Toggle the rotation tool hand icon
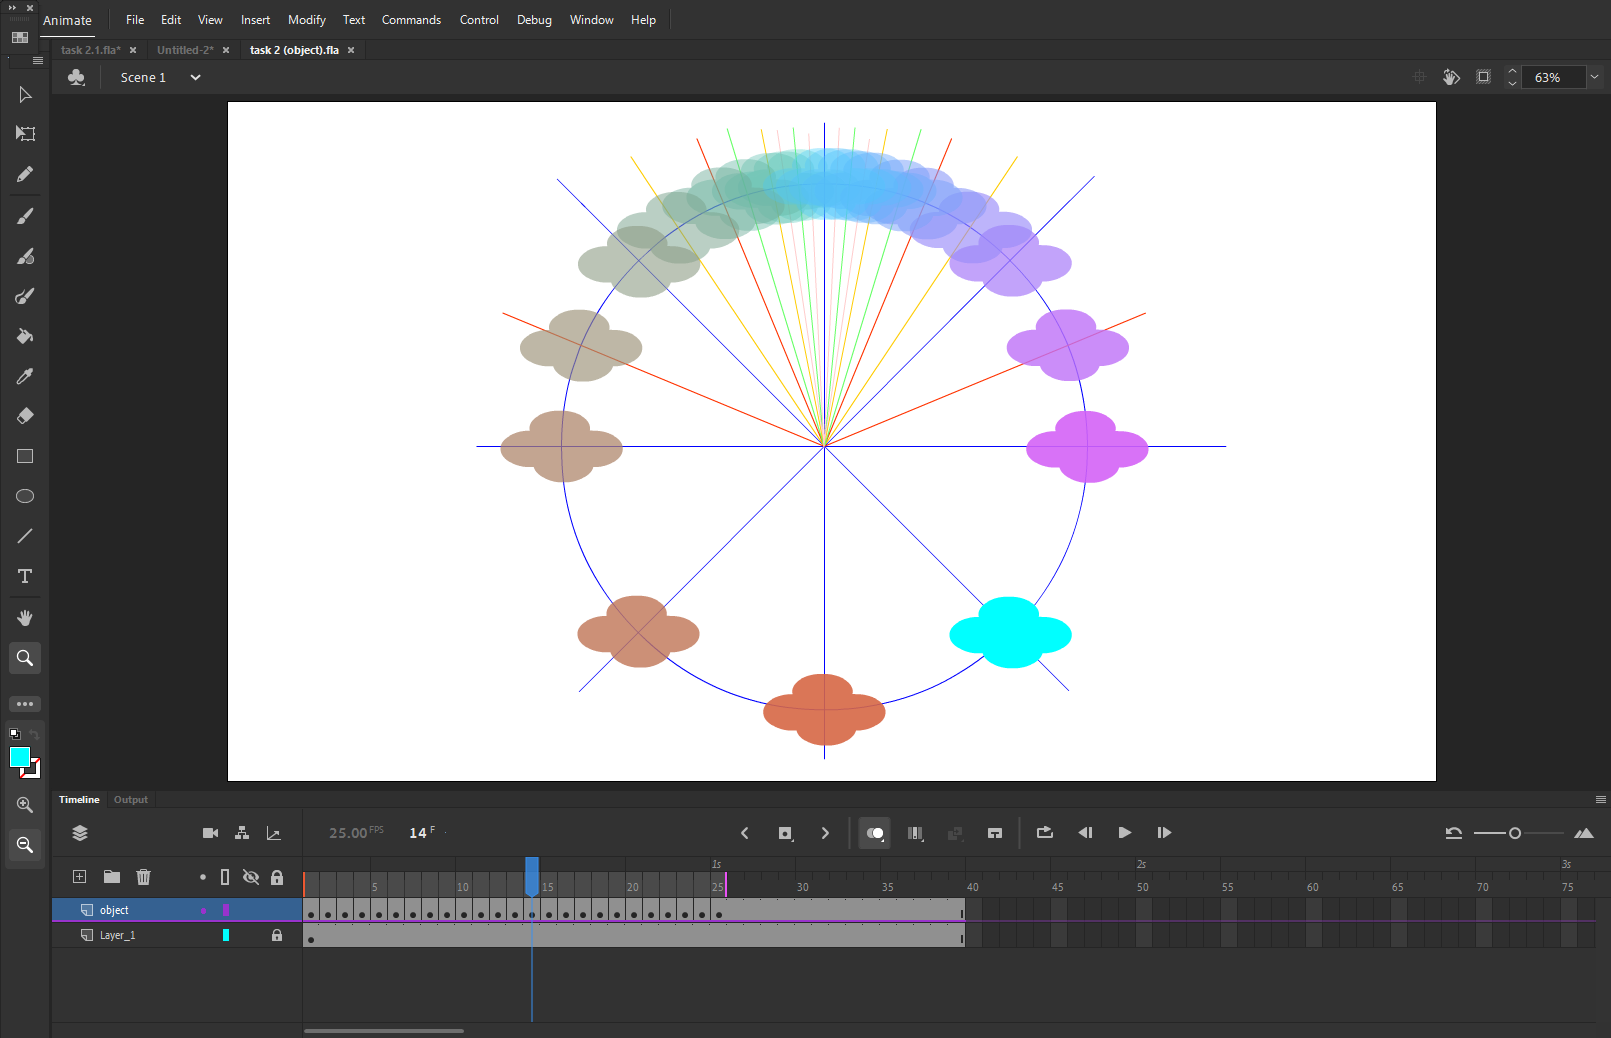1611x1038 pixels. click(x=1451, y=77)
